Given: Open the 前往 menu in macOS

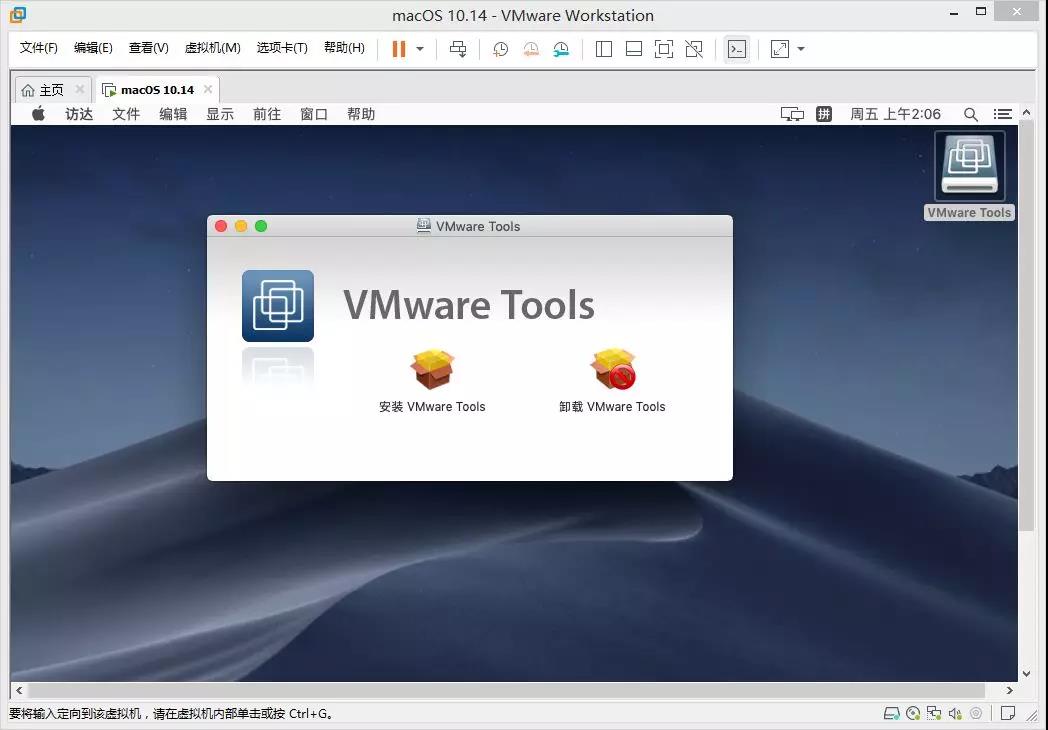Looking at the screenshot, I should pyautogui.click(x=267, y=114).
